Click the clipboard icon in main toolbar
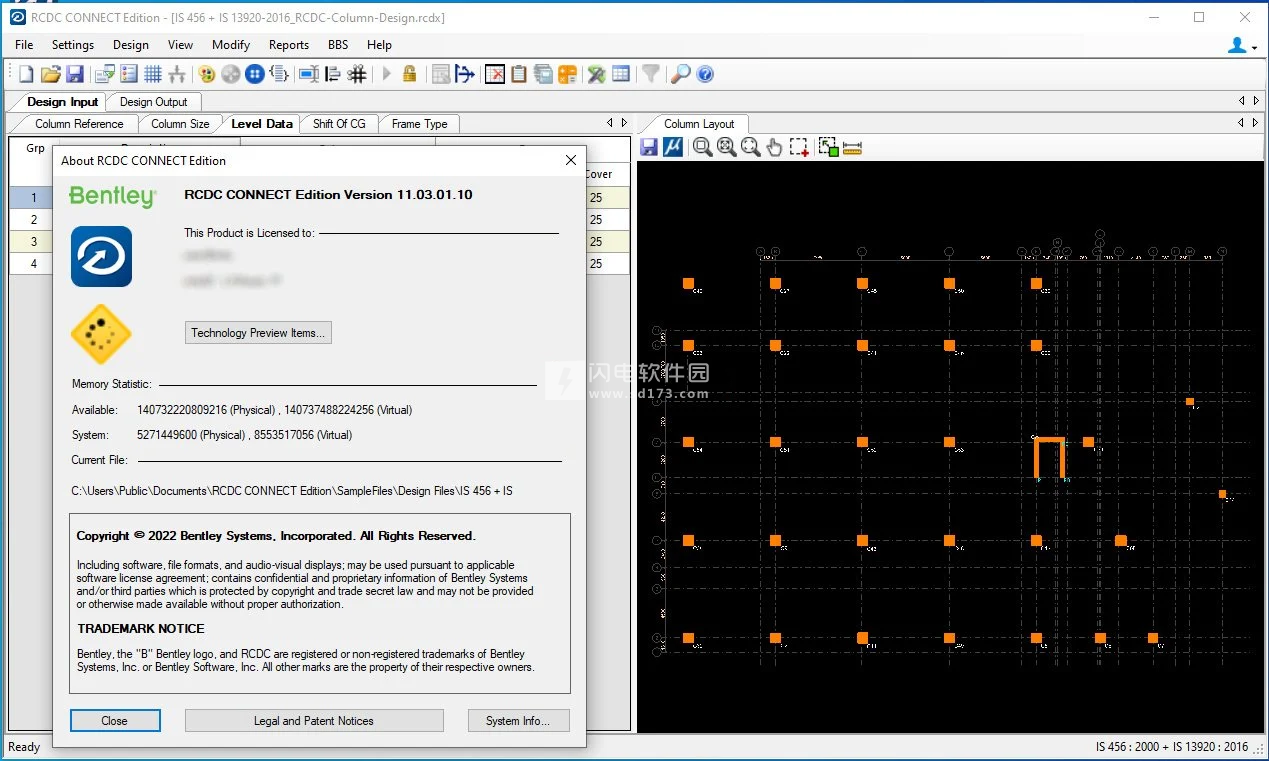 [519, 74]
